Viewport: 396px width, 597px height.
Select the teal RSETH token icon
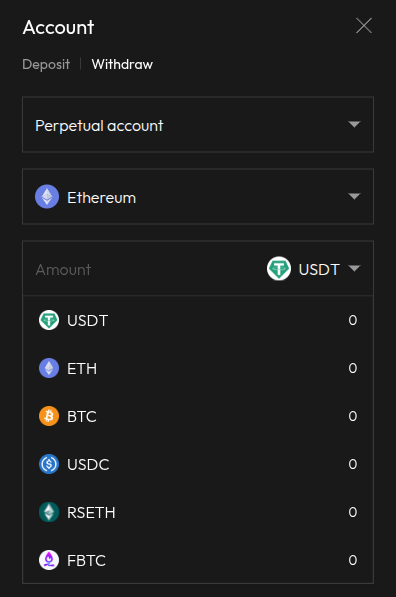pyautogui.click(x=49, y=512)
